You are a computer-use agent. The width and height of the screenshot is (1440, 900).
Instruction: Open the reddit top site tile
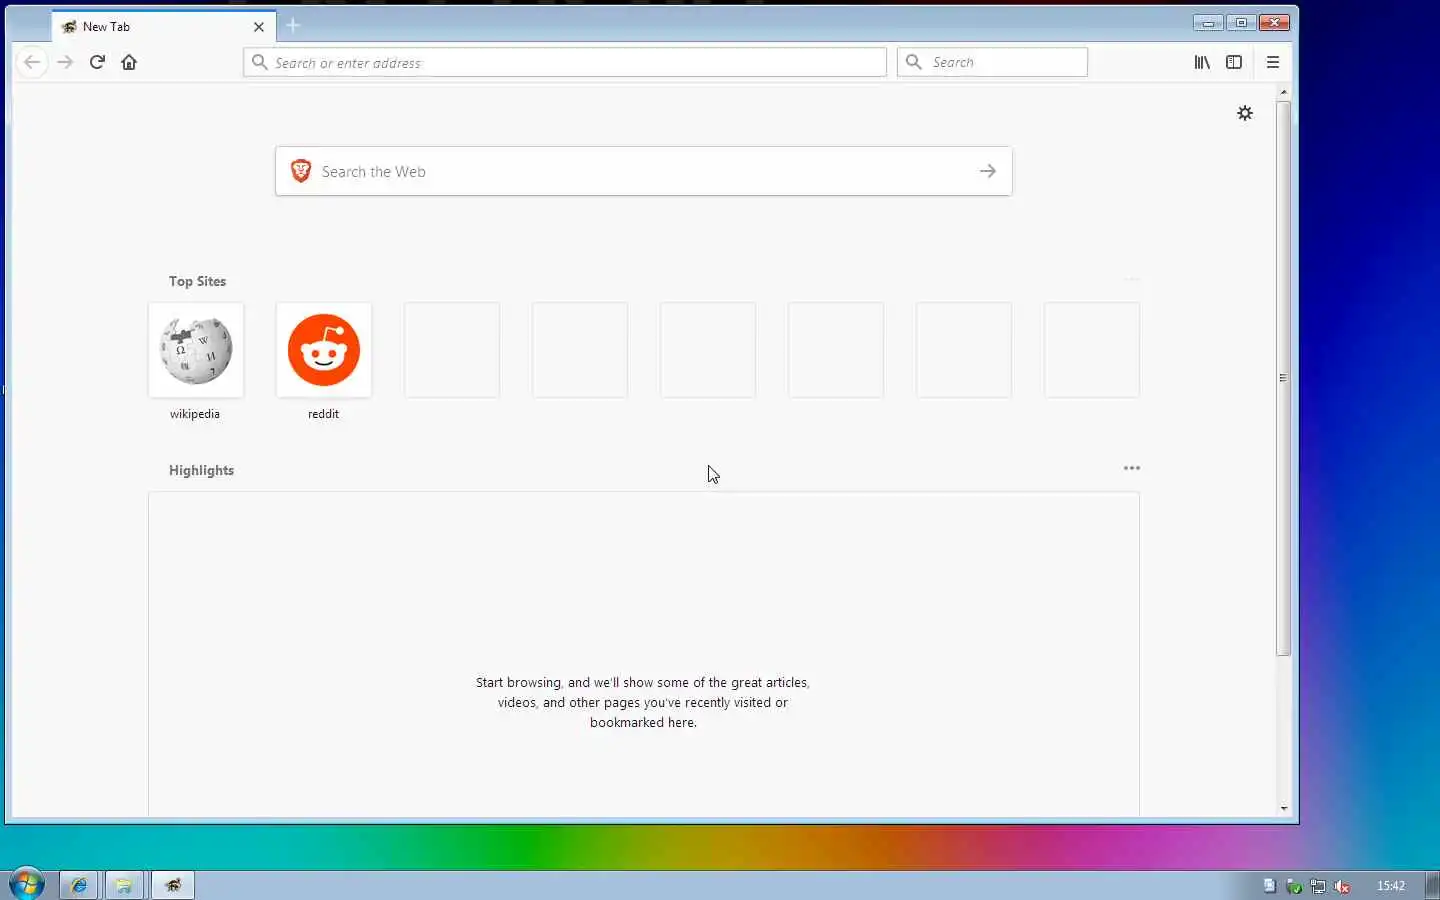pos(324,350)
